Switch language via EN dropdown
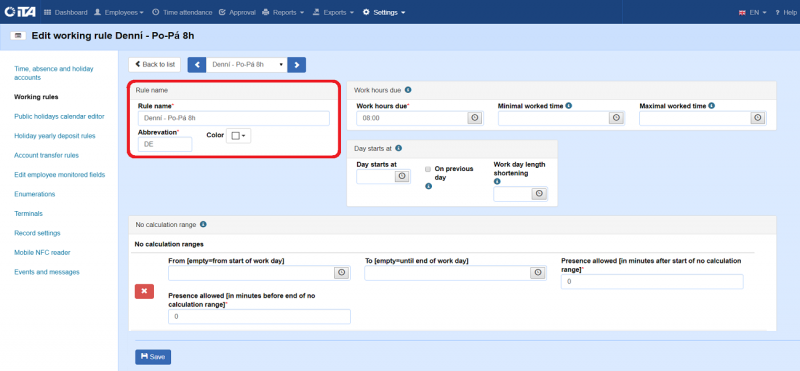800x371 pixels. (x=753, y=12)
